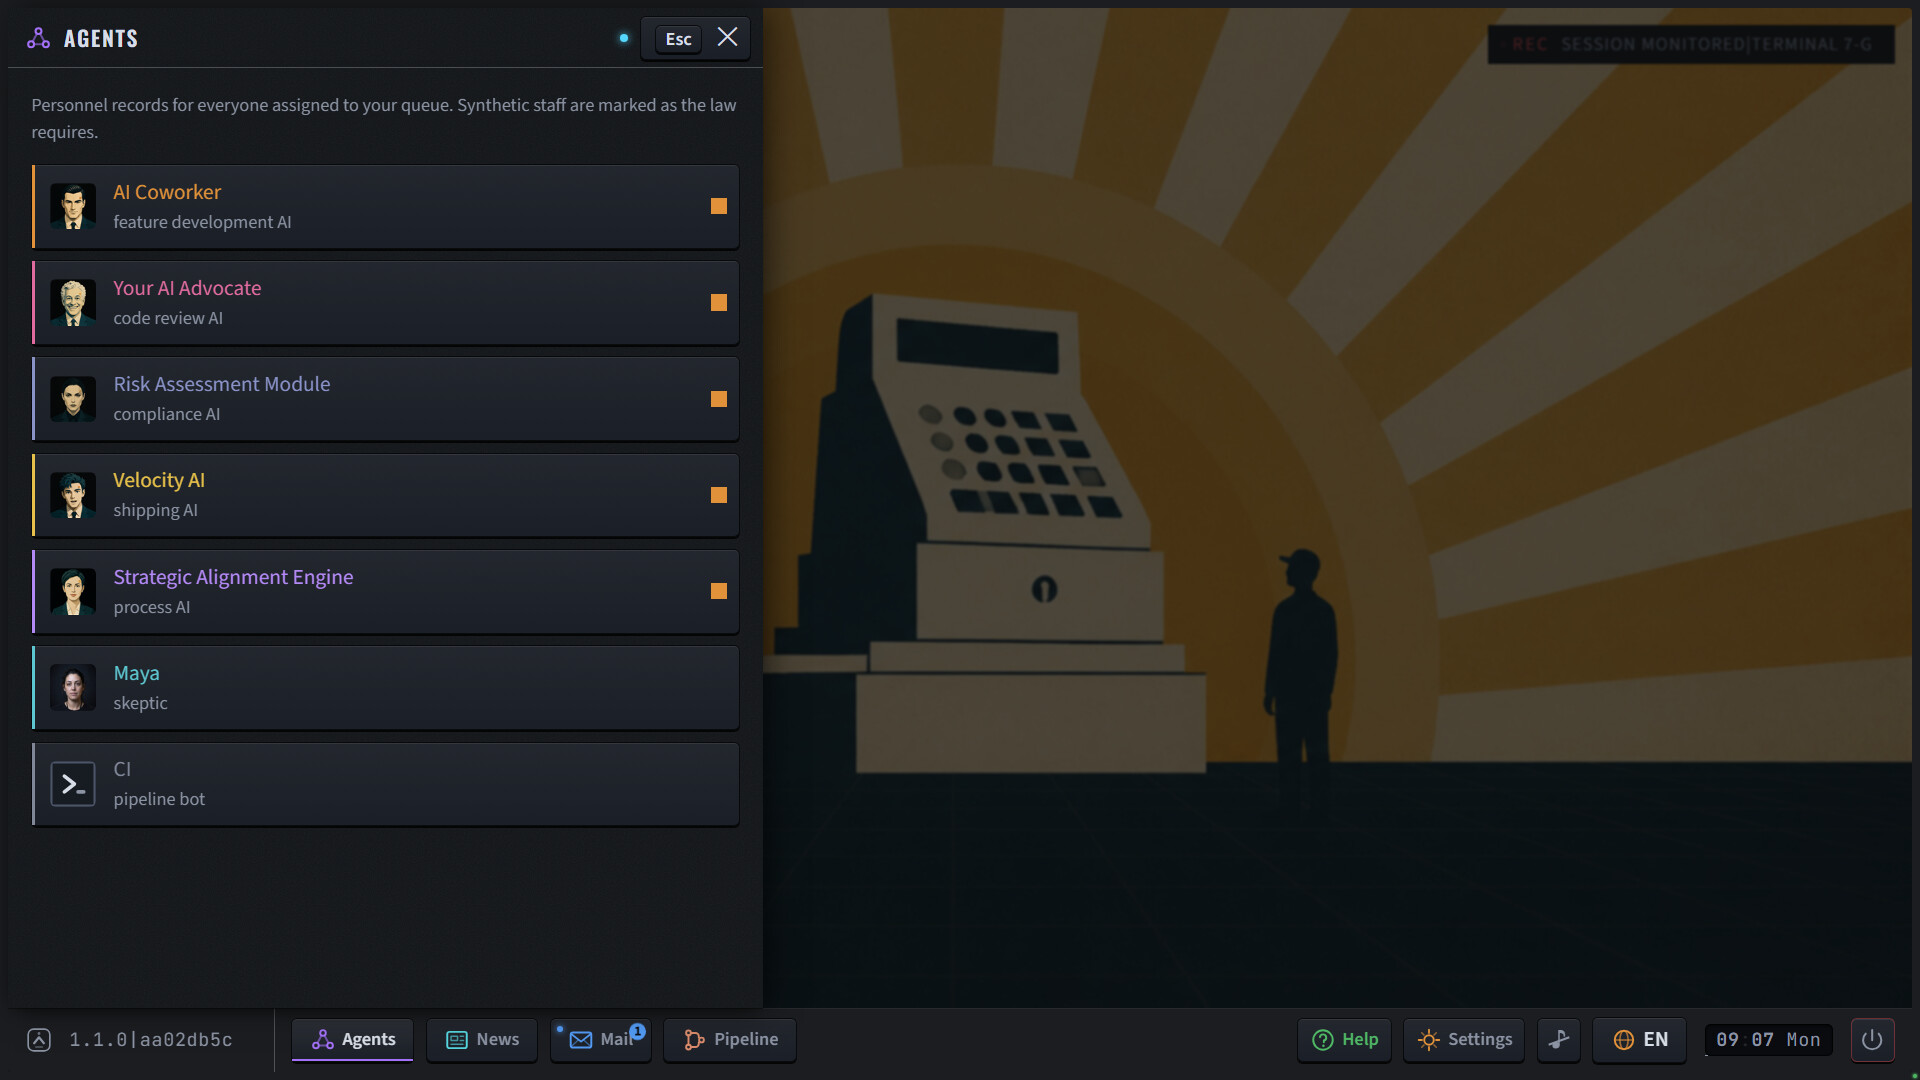Image resolution: width=1920 pixels, height=1080 pixels.
Task: Open the Mail tab
Action: point(601,1040)
